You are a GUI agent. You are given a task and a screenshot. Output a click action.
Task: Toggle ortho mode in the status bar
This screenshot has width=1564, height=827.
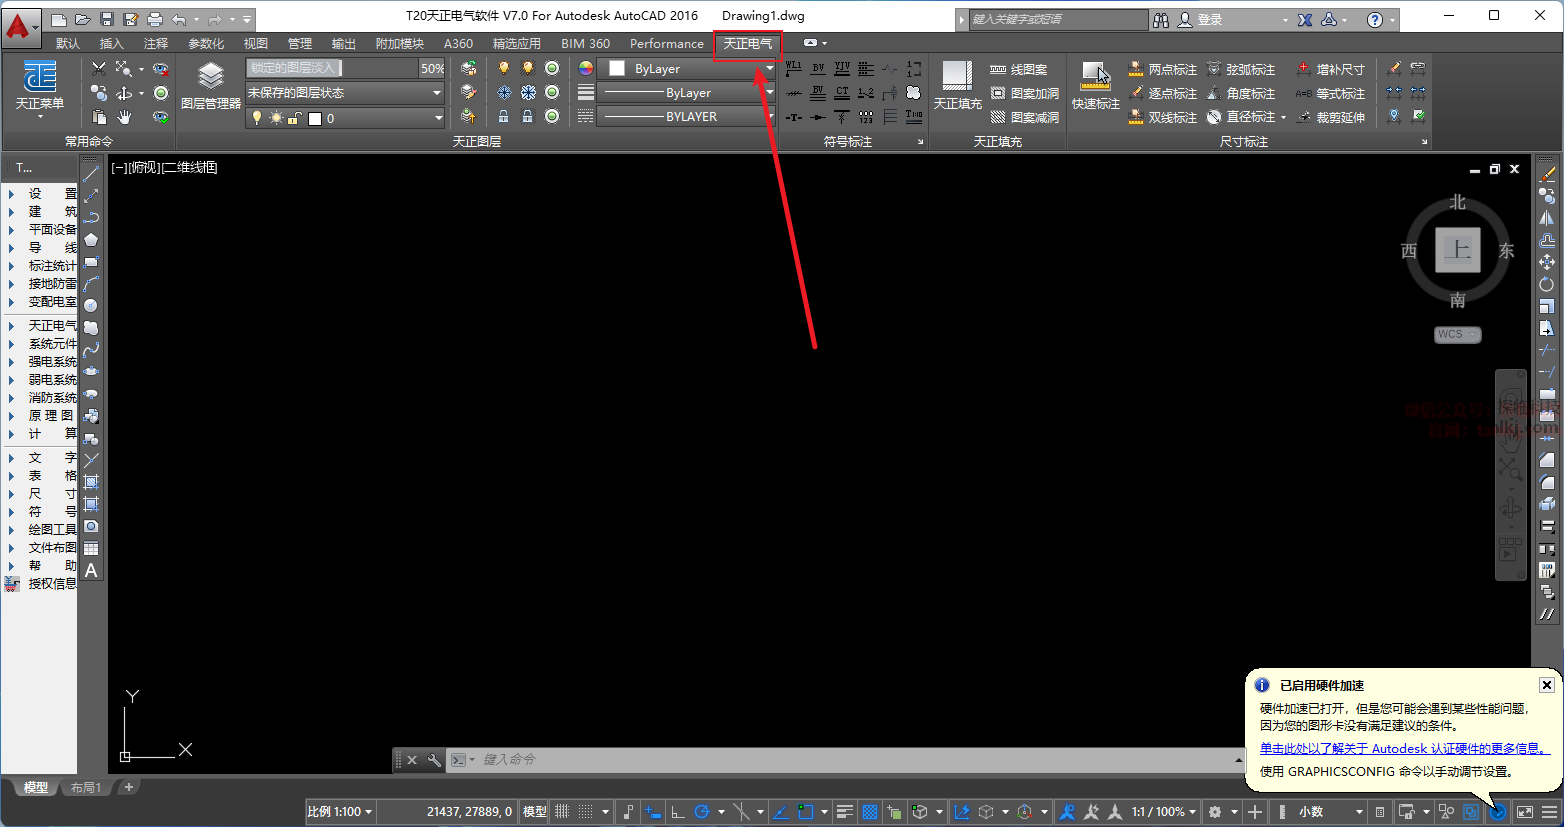pyautogui.click(x=677, y=812)
